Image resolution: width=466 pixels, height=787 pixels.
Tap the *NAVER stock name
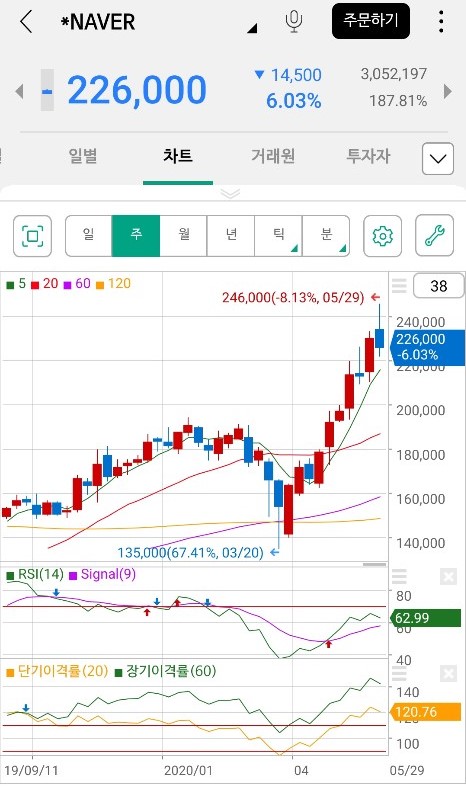(x=98, y=22)
